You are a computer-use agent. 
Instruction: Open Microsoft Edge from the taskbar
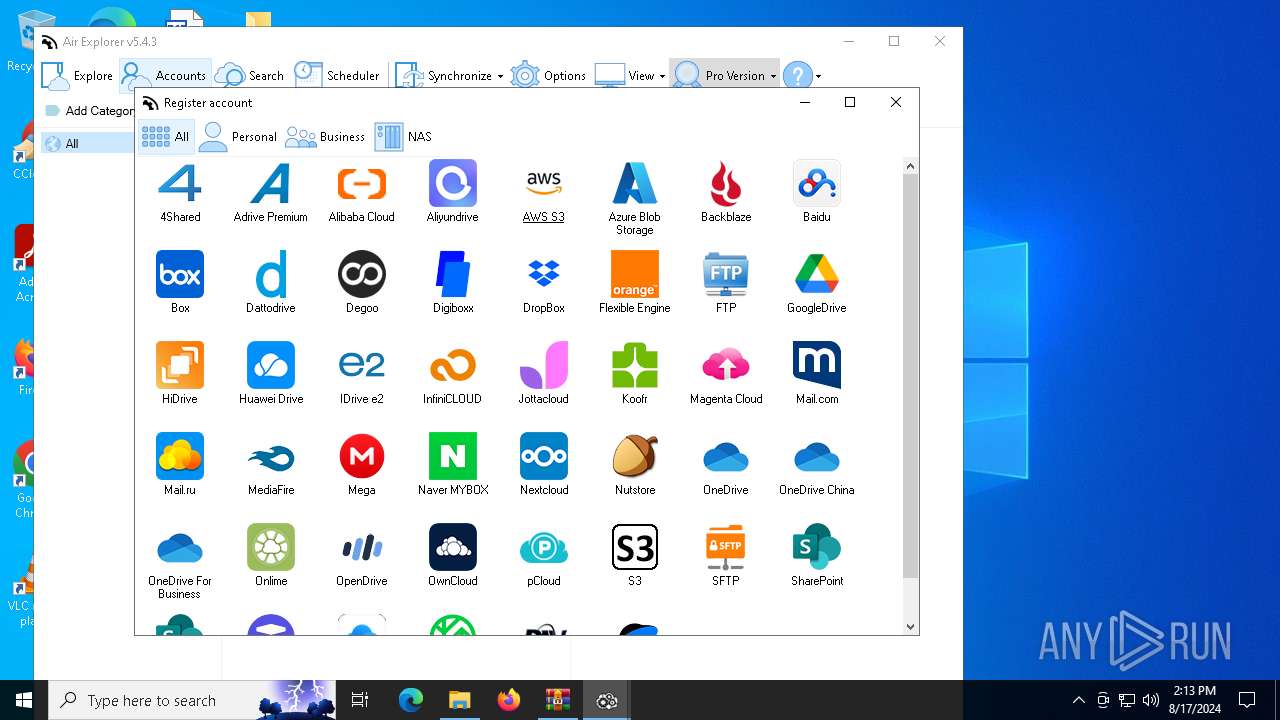tap(411, 700)
